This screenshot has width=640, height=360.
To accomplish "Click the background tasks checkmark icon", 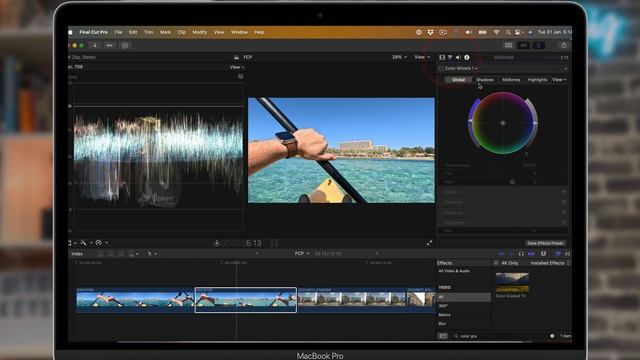I will pos(125,45).
